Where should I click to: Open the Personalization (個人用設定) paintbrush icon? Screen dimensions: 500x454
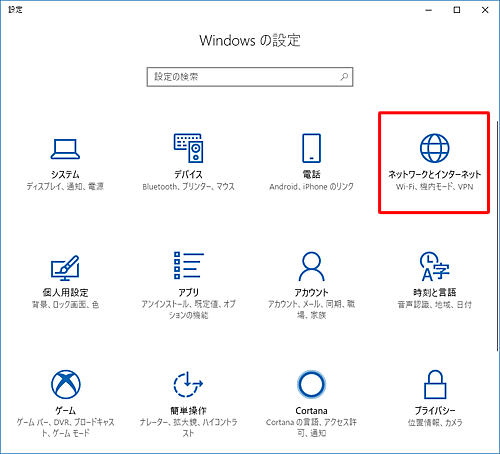[x=65, y=268]
